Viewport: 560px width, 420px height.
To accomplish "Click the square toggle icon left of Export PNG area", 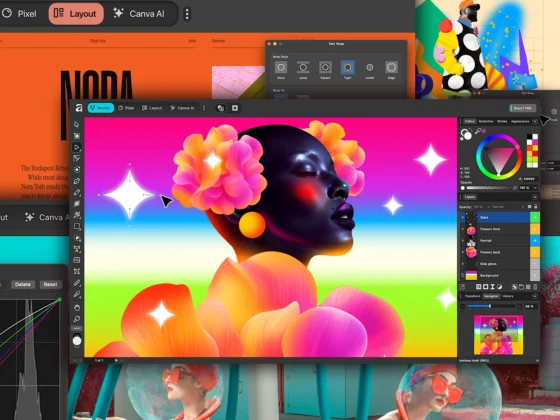I will (235, 108).
